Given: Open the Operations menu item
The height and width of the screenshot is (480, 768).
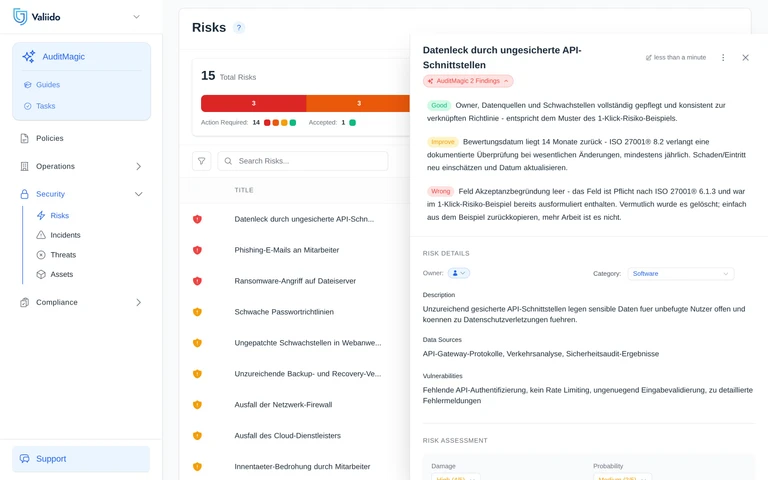Looking at the screenshot, I should 55,166.
